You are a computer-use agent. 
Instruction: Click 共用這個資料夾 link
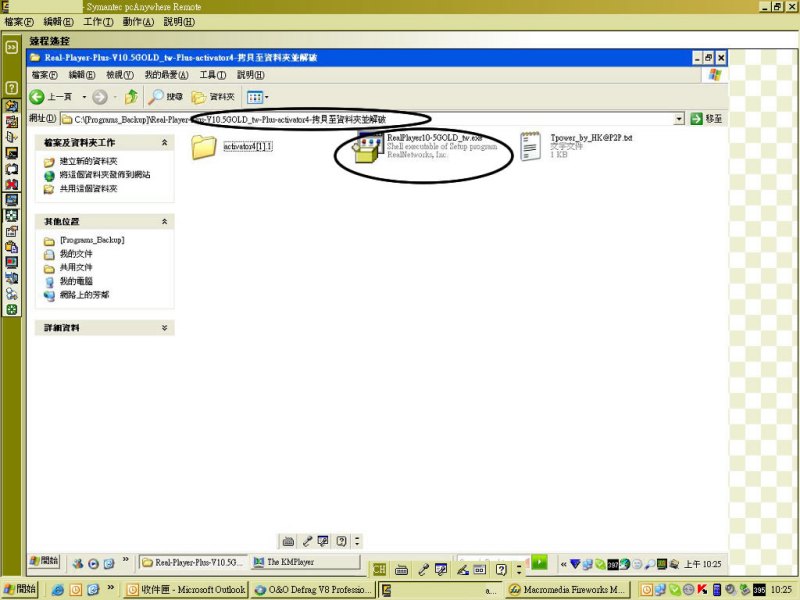coord(88,189)
